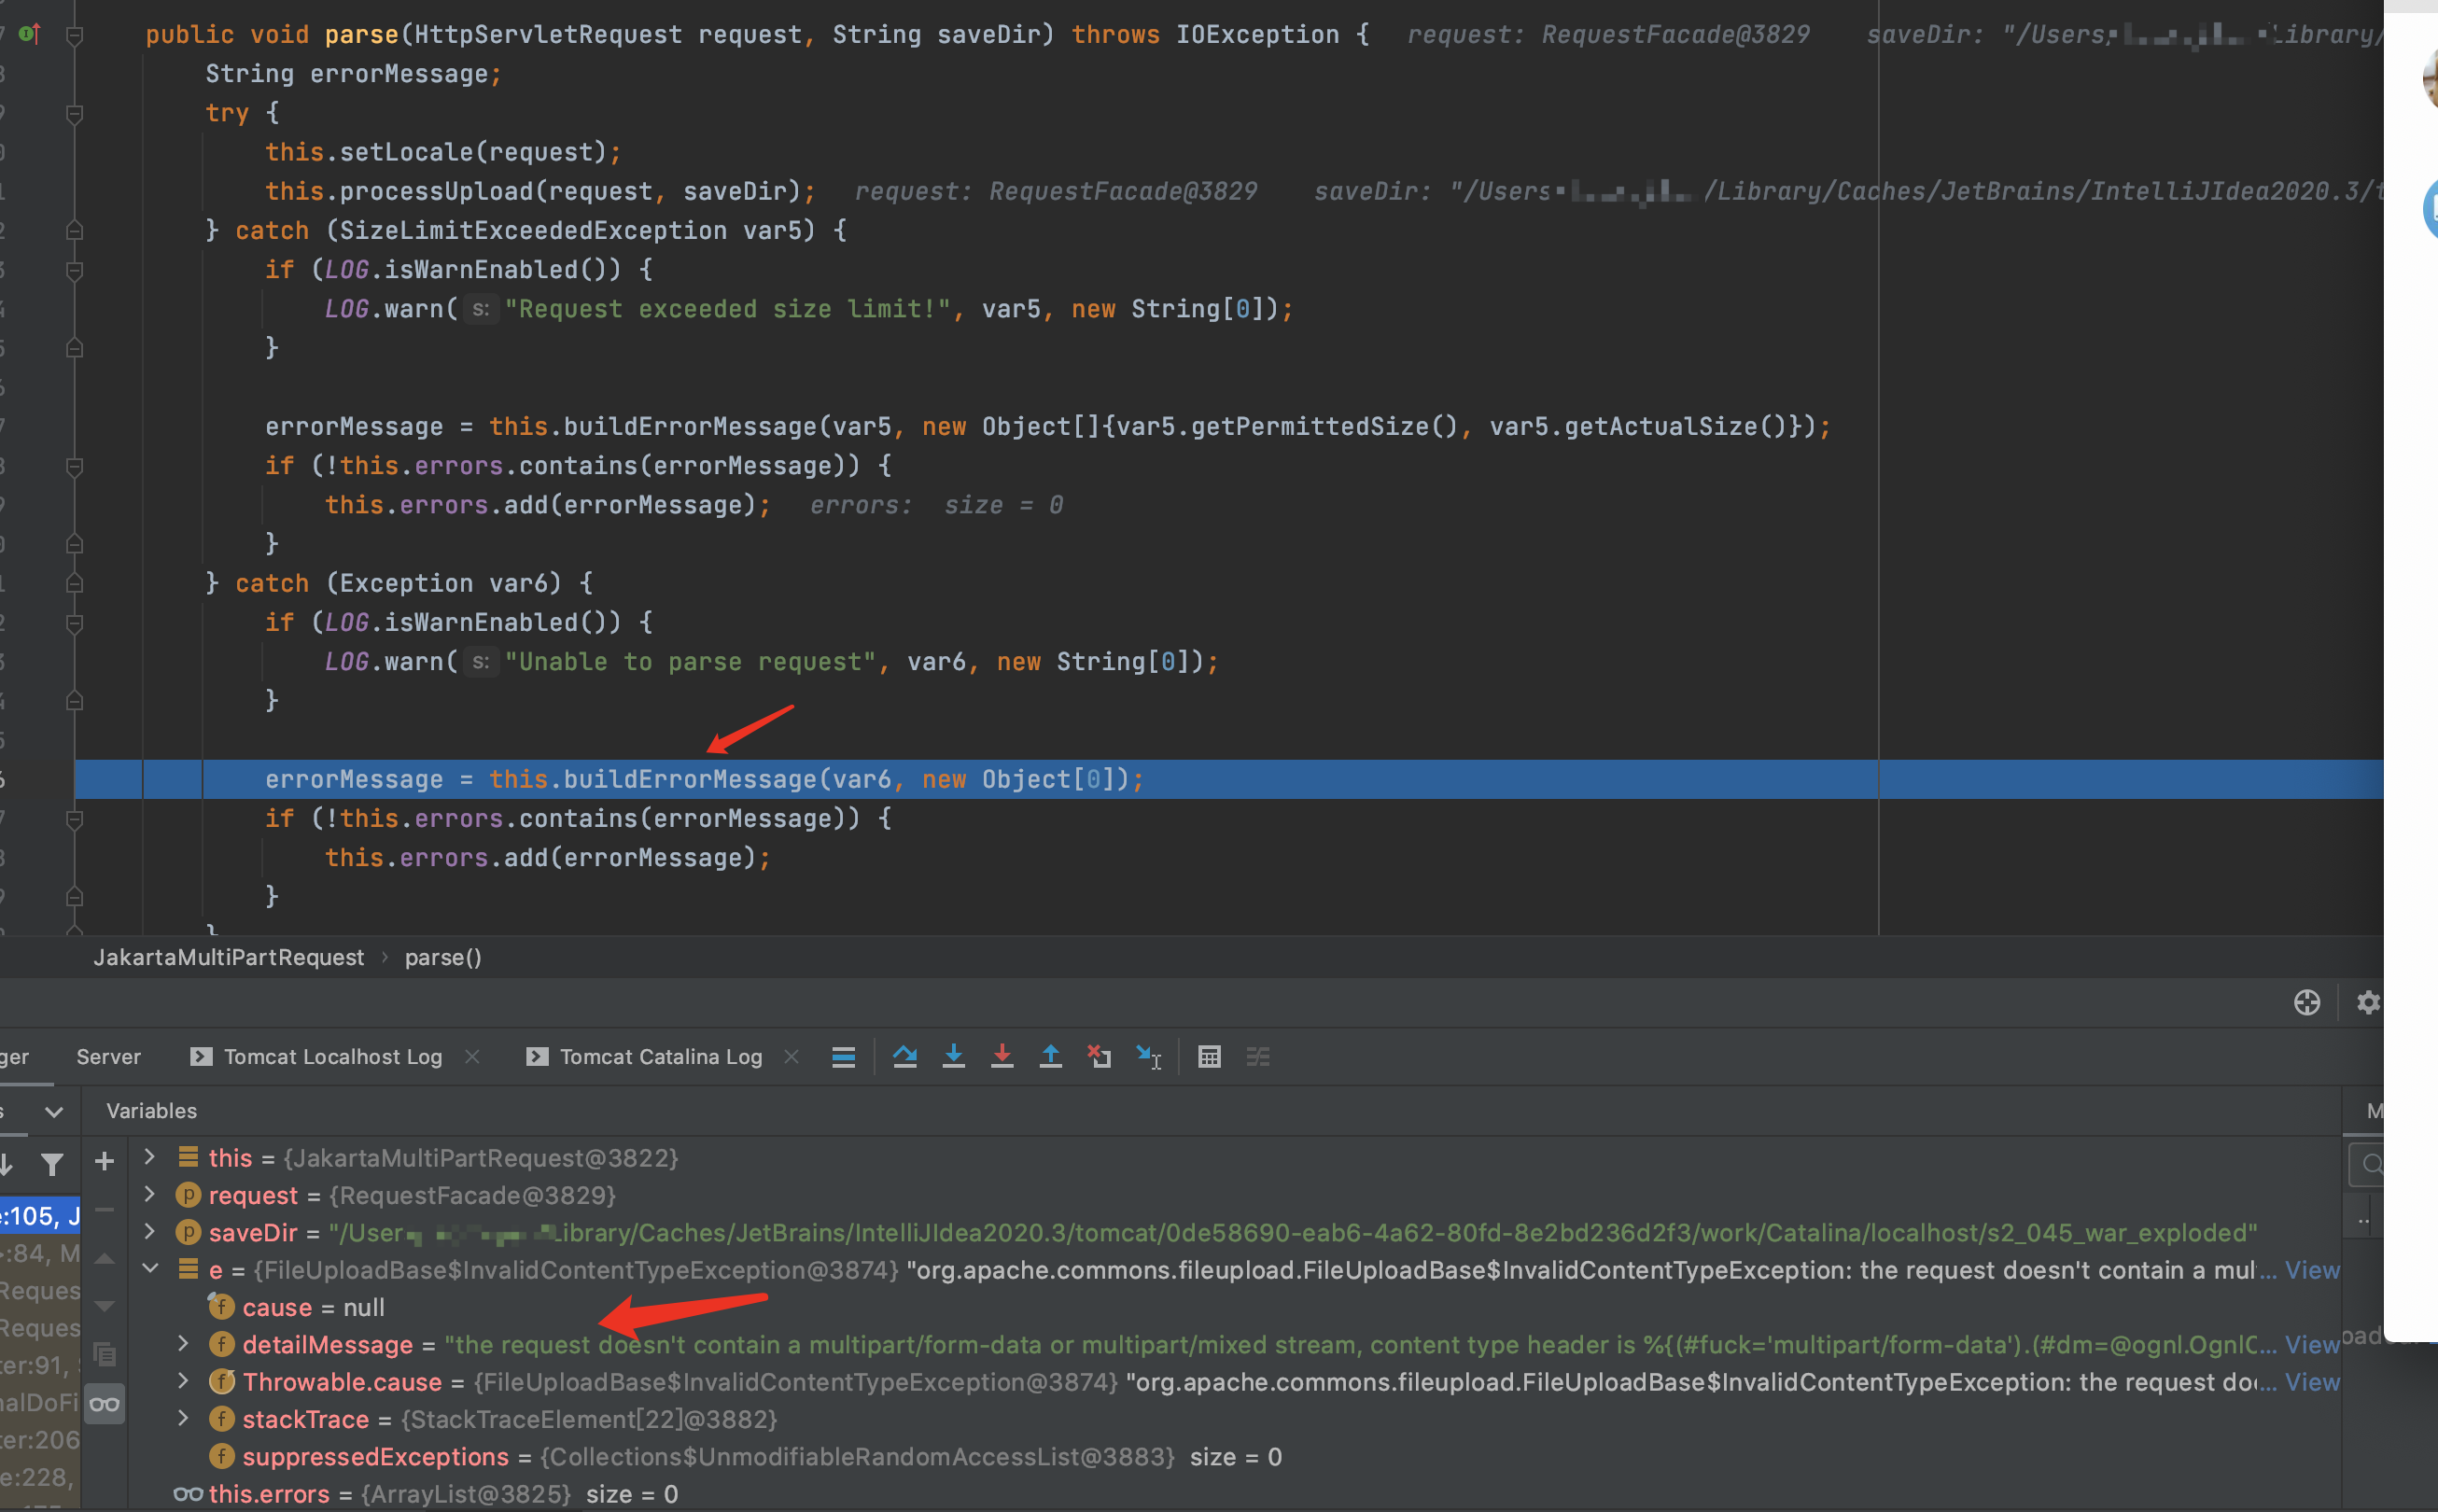
Task: Click the ':84' stack frame
Action: (40, 1254)
